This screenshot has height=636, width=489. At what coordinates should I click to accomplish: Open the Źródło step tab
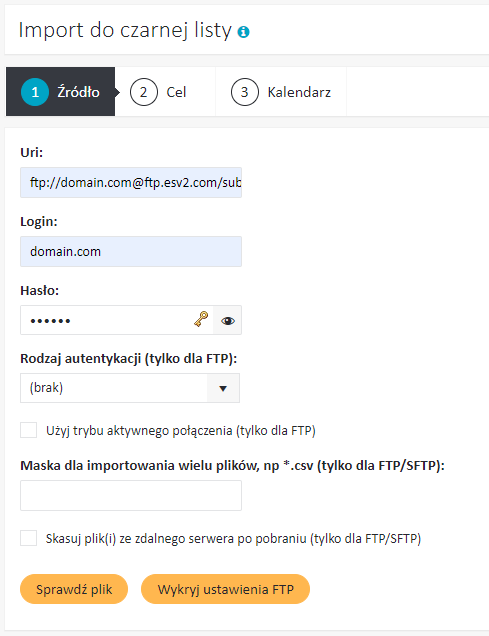pos(61,92)
